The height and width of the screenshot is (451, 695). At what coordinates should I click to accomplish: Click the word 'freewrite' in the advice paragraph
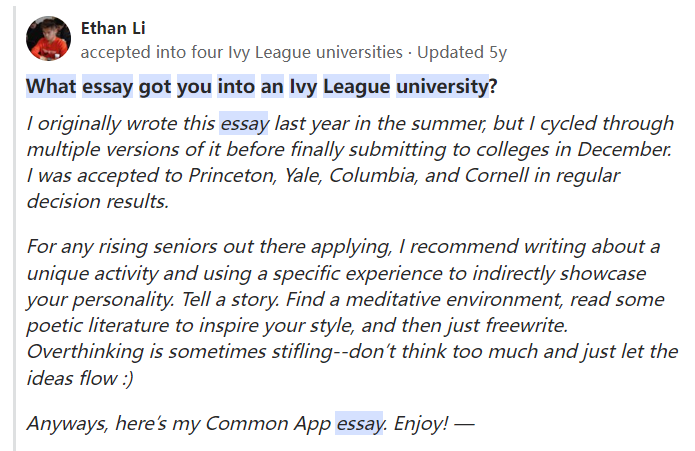click(x=527, y=326)
